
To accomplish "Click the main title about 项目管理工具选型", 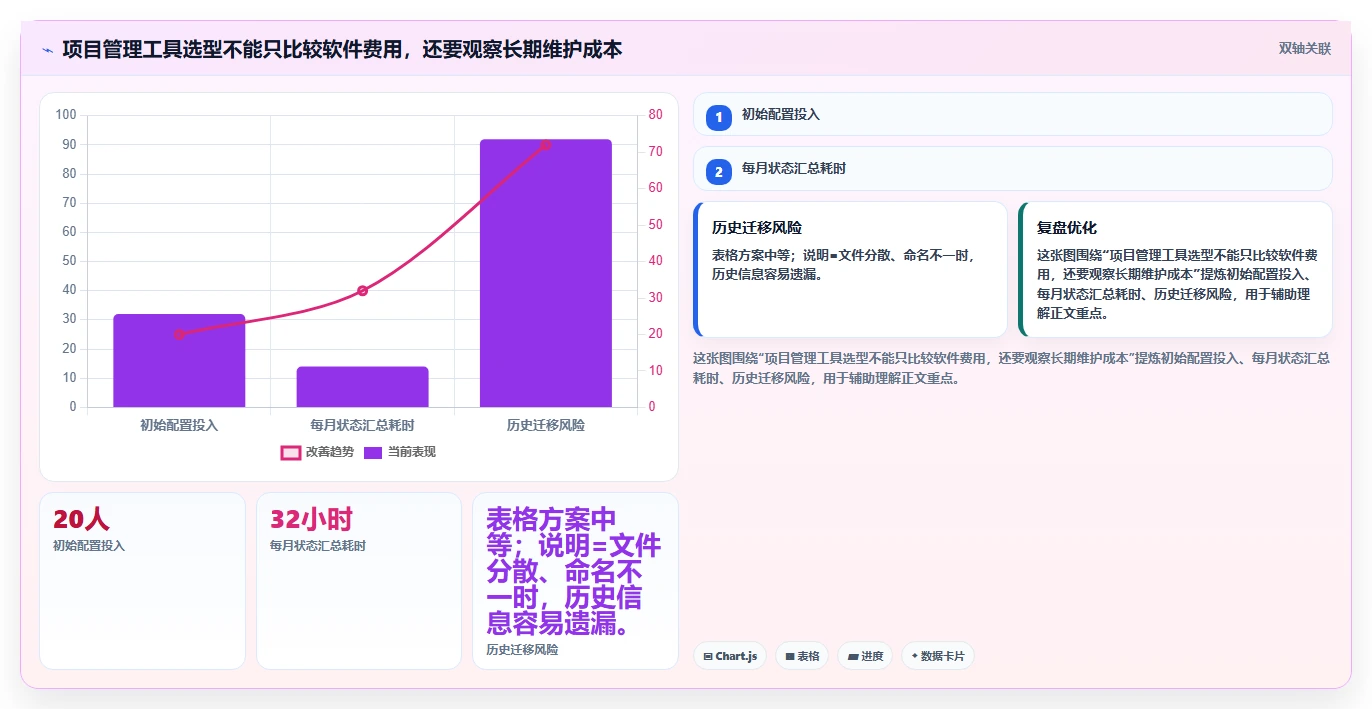I will tap(342, 49).
